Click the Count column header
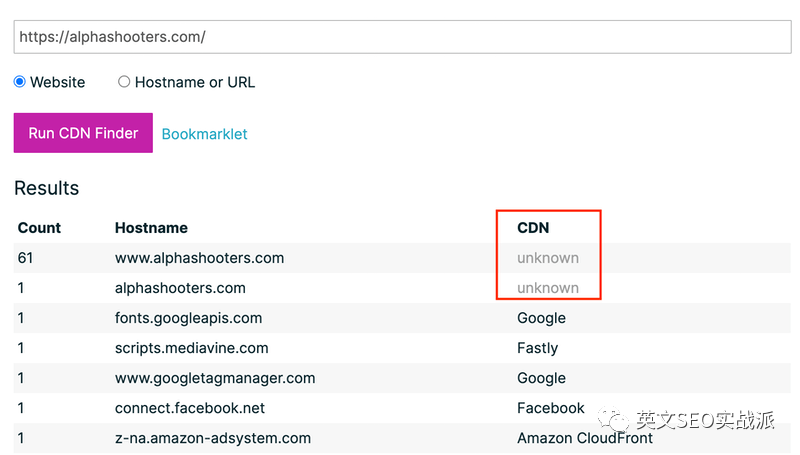This screenshot has height=455, width=800. [39, 228]
